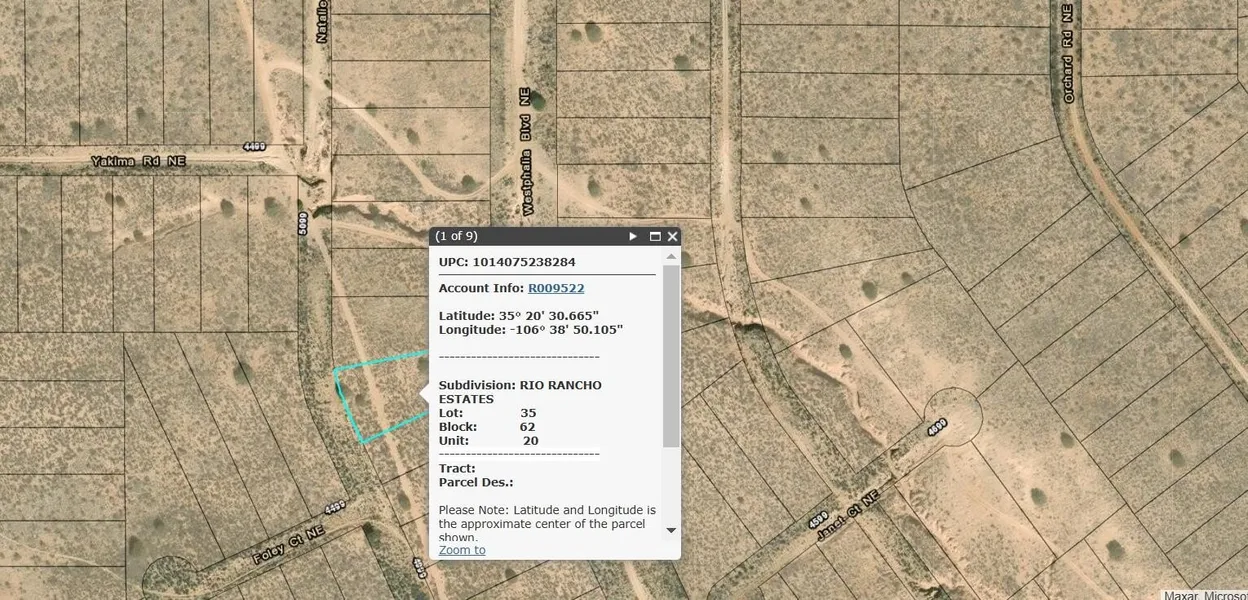Click the 5099 address marker below Yakima Rd
This screenshot has width=1248, height=600.
click(303, 221)
